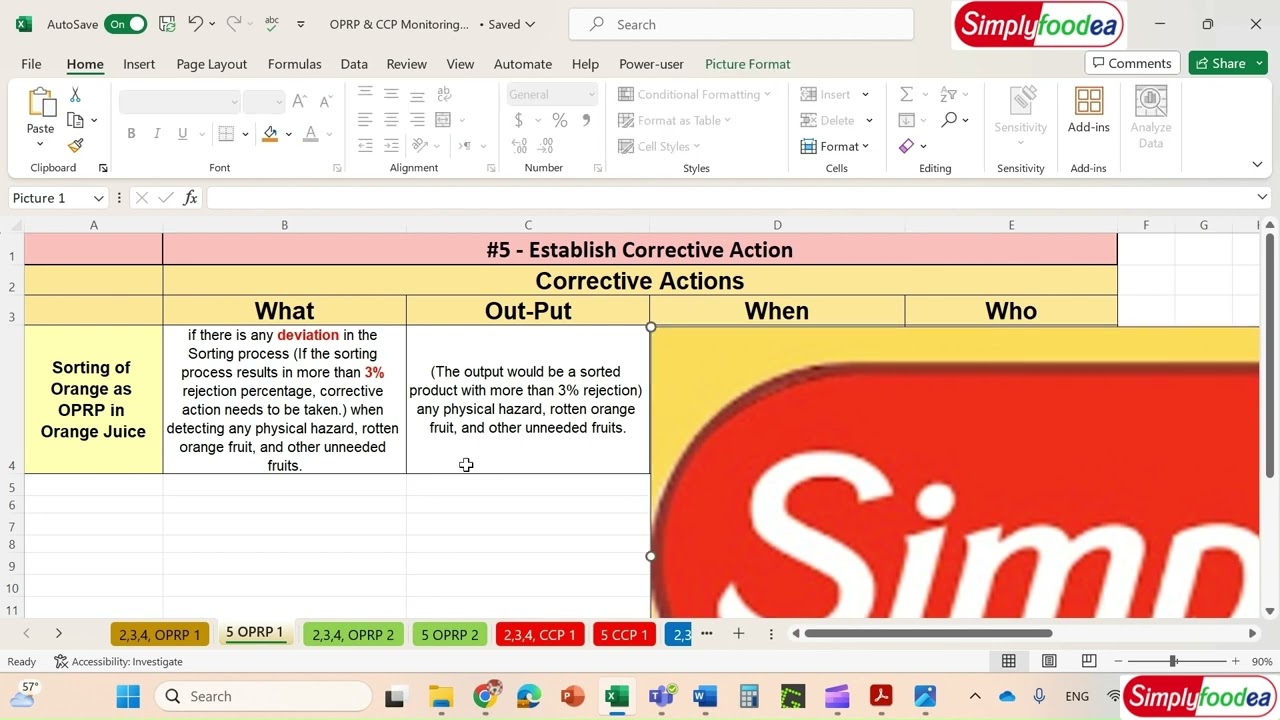Add a new sheet with plus
This screenshot has width=1280, height=720.
[x=738, y=634]
